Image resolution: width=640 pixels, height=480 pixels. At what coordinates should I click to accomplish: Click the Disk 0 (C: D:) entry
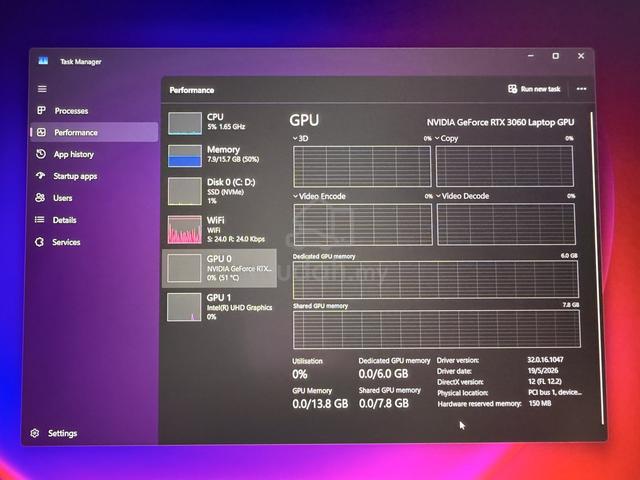[220, 191]
